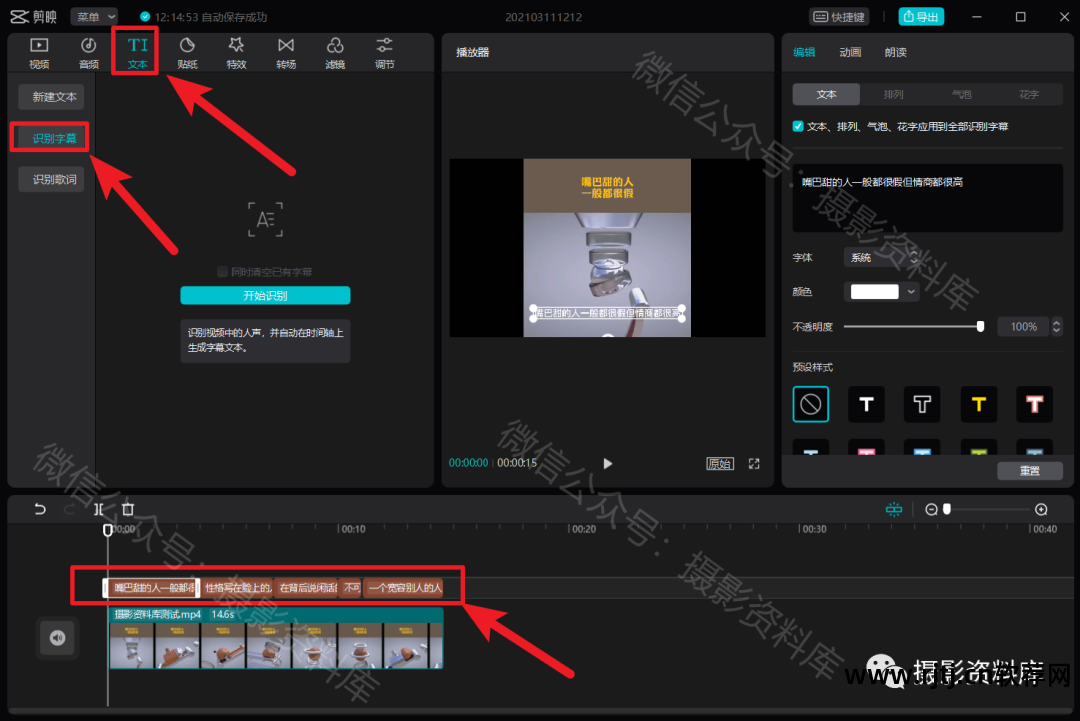Open the 特效 (Effects) tab
This screenshot has width=1080, height=721.
coord(236,53)
